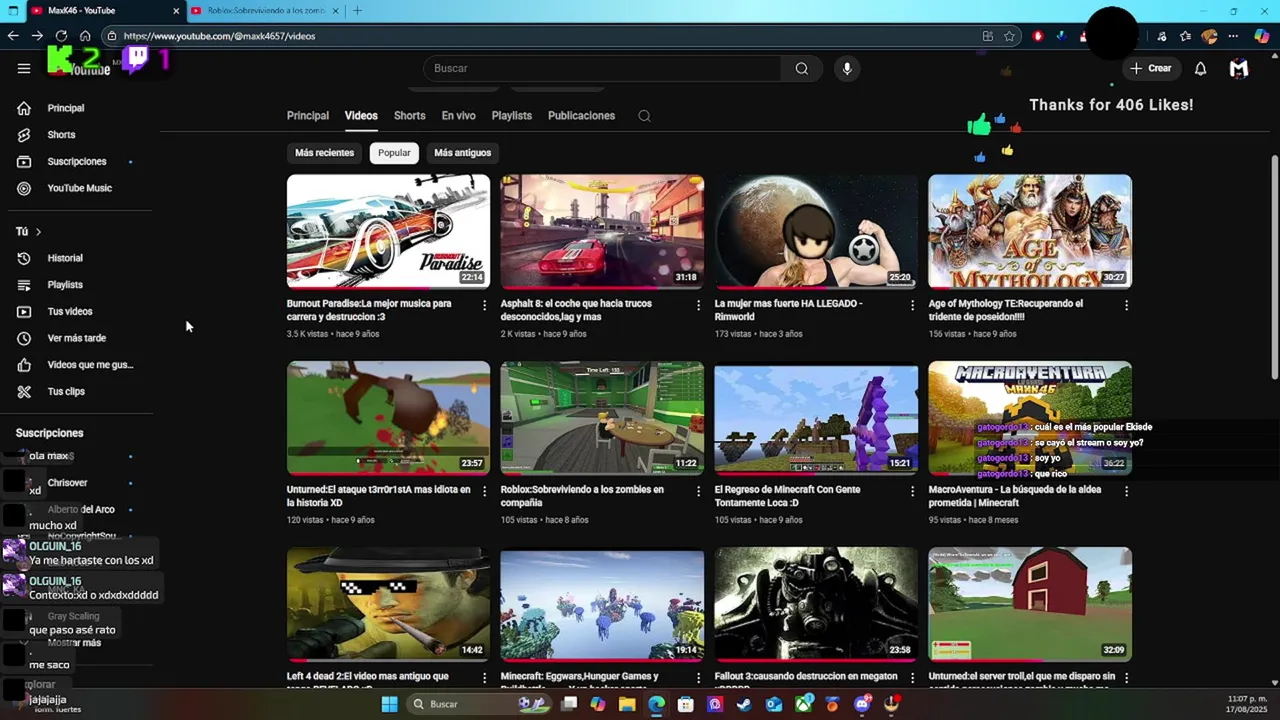Open options for Asphalt 8 video
Viewport: 1280px width, 720px height.
click(x=699, y=305)
